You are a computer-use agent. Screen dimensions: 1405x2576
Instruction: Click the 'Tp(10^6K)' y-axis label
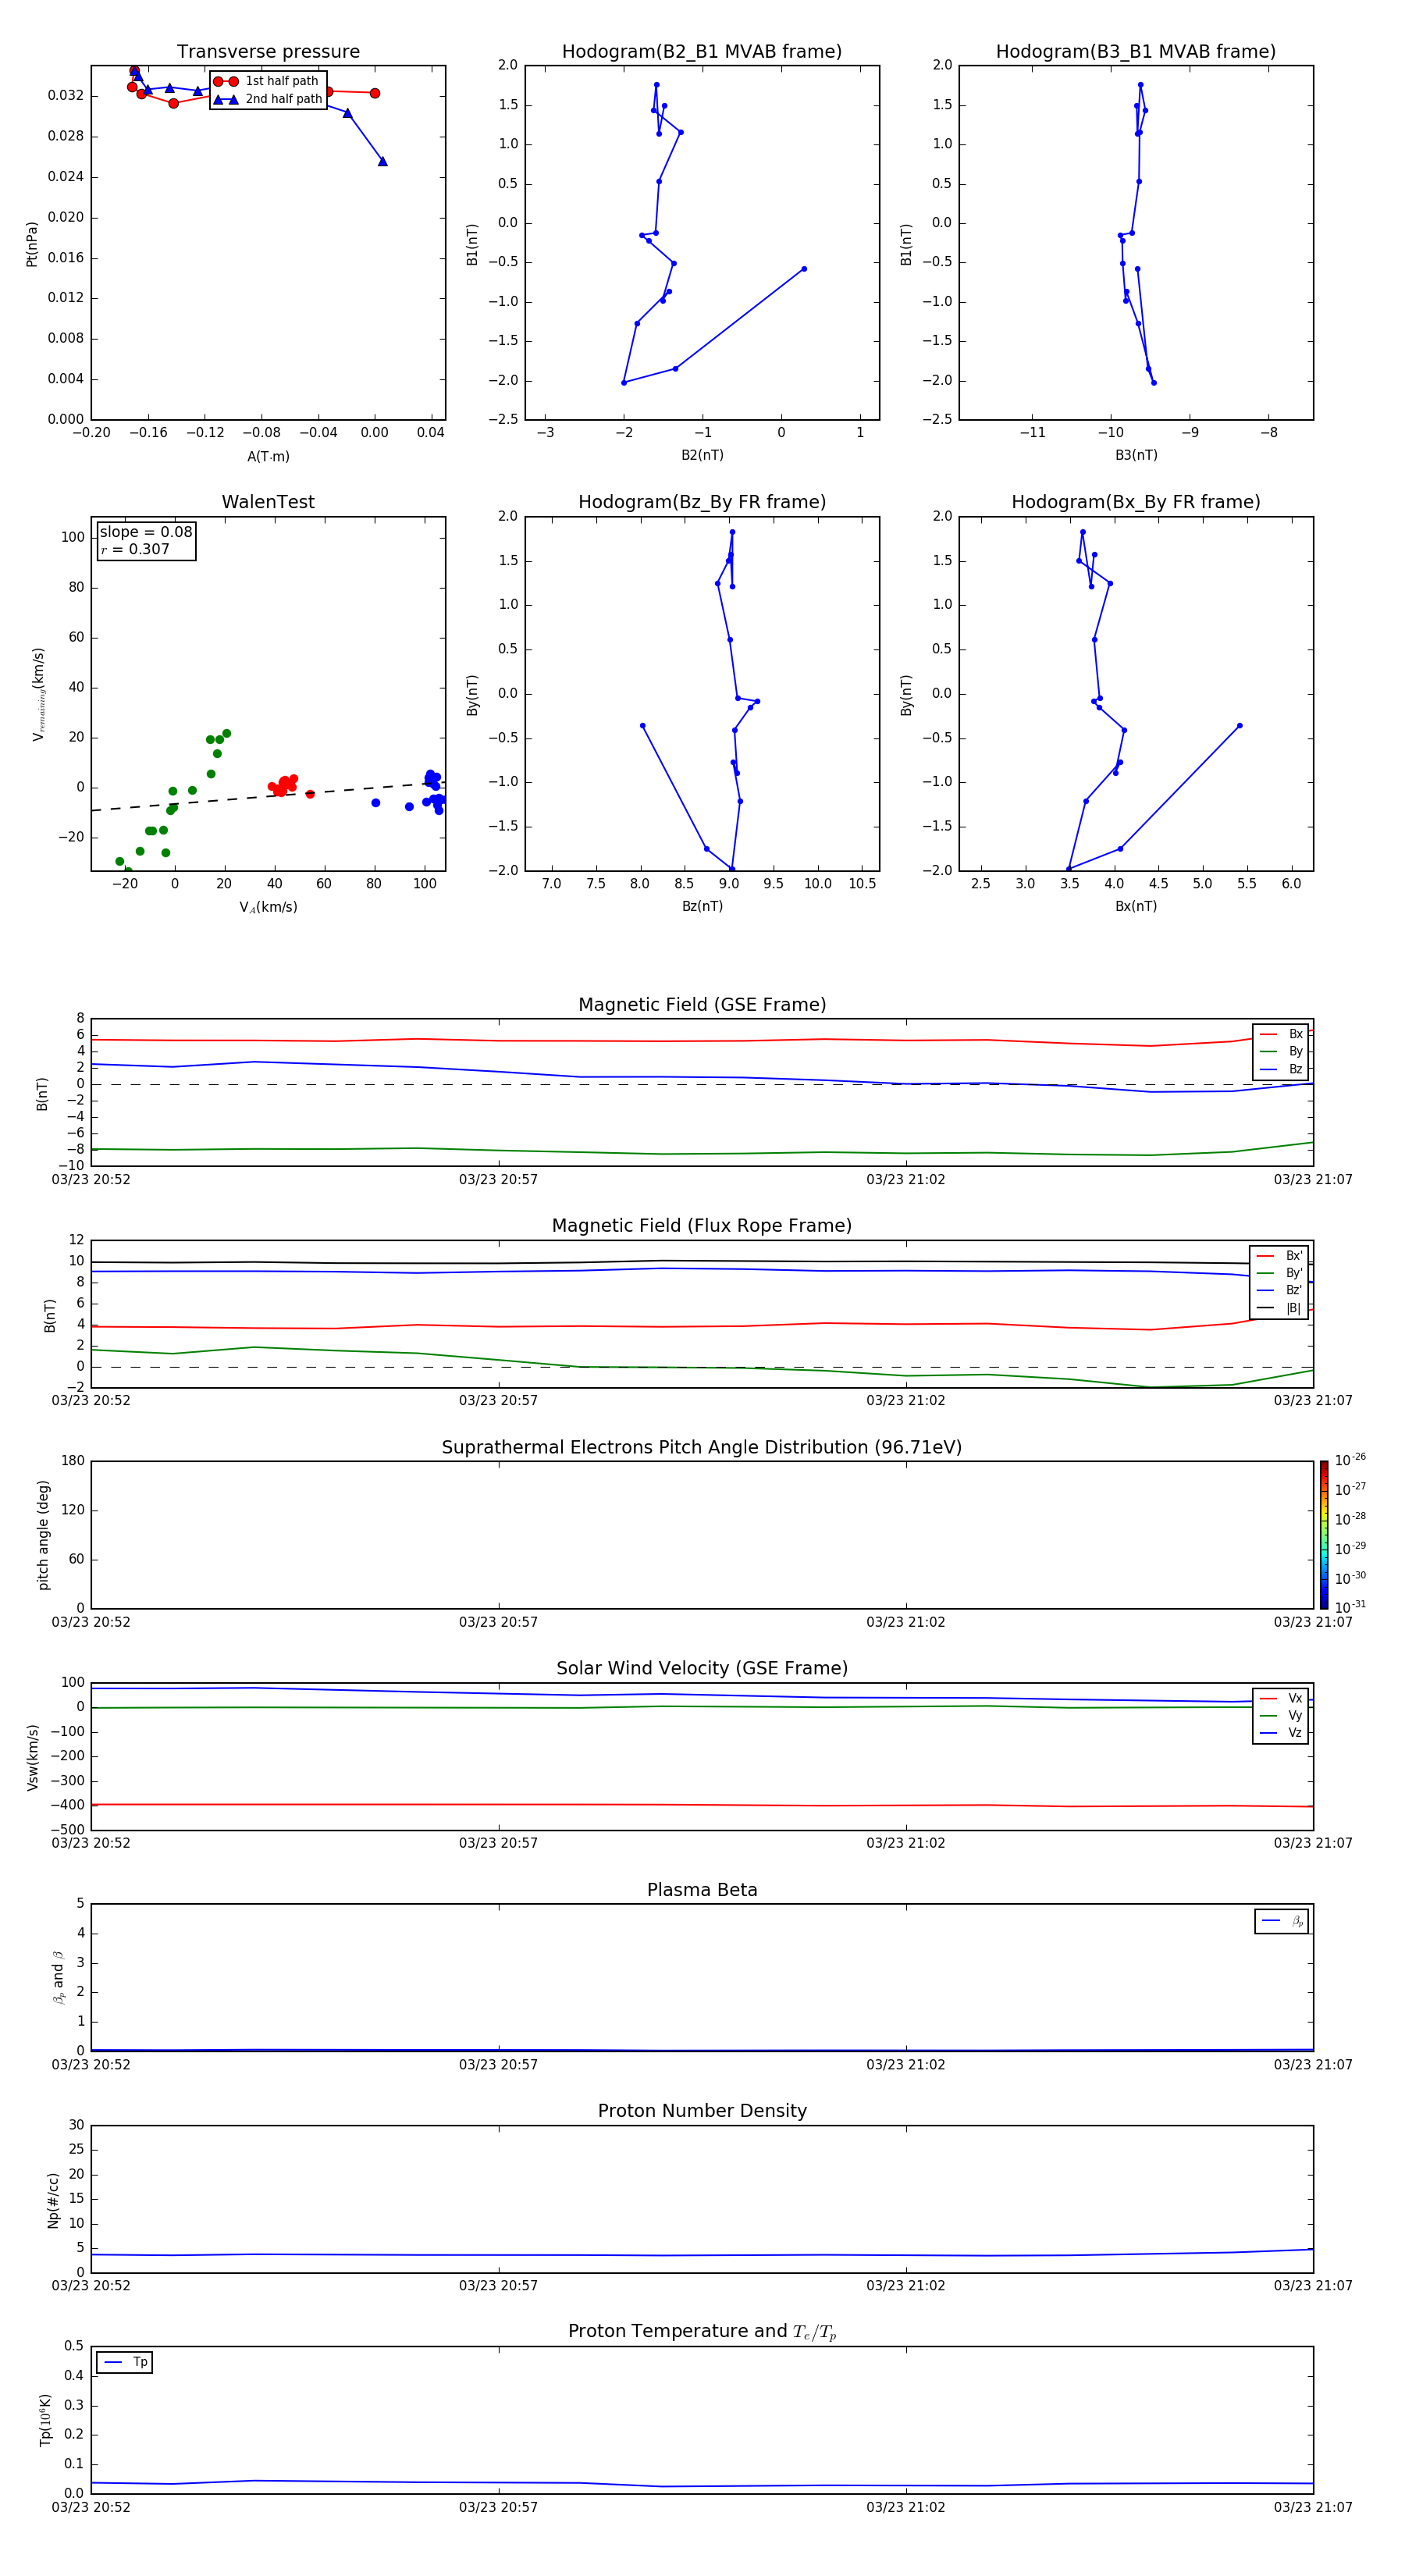pyautogui.click(x=45, y=2420)
